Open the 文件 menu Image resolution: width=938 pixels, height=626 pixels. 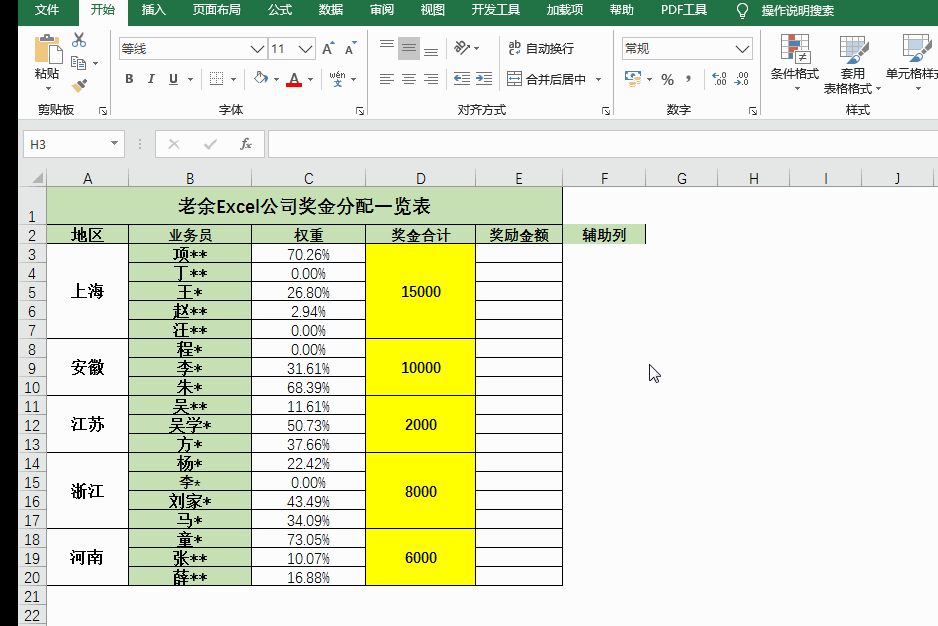pyautogui.click(x=47, y=10)
